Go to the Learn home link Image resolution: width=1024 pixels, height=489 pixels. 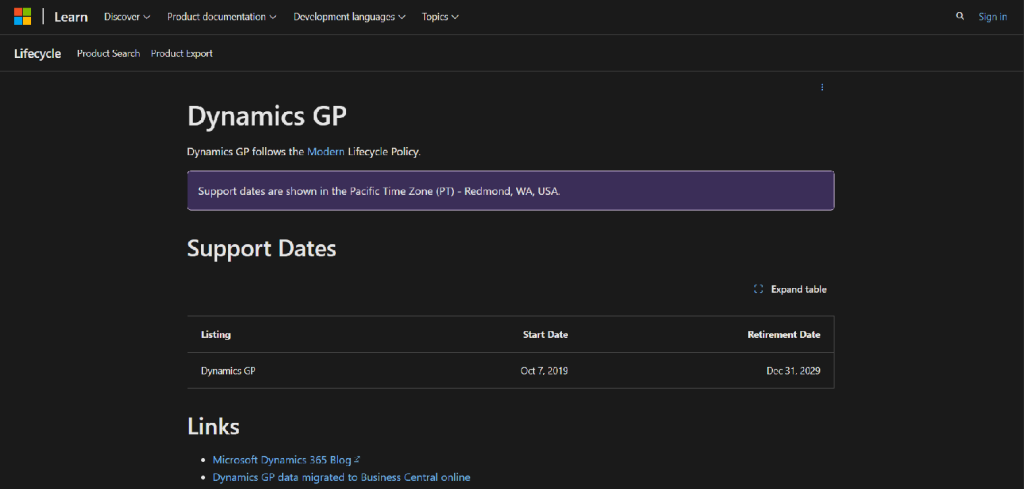pos(71,17)
